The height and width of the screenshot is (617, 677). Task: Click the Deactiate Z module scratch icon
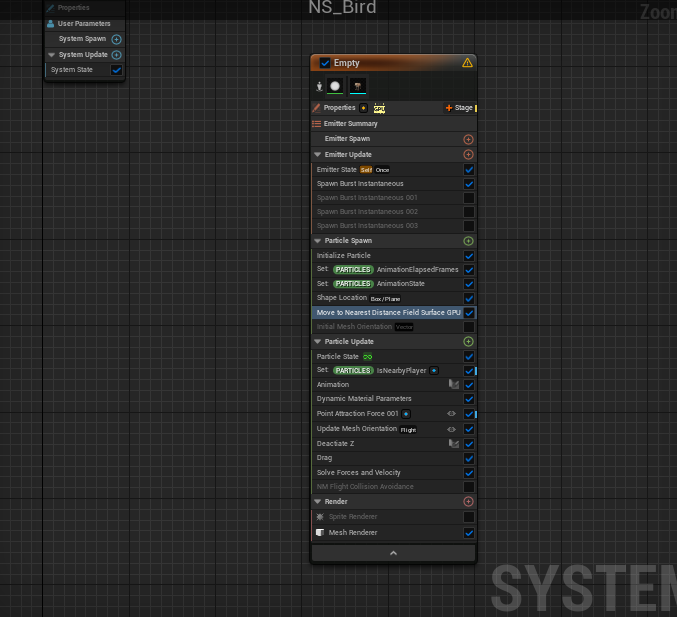coord(453,443)
